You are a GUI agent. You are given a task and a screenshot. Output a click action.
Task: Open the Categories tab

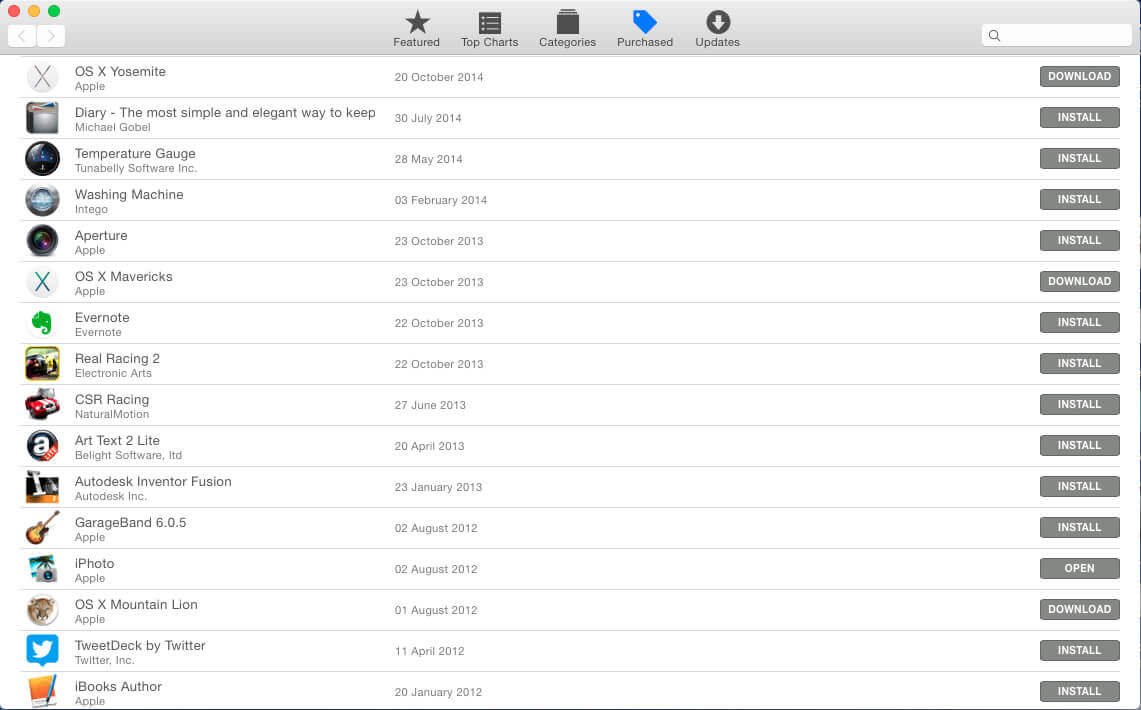pyautogui.click(x=568, y=29)
